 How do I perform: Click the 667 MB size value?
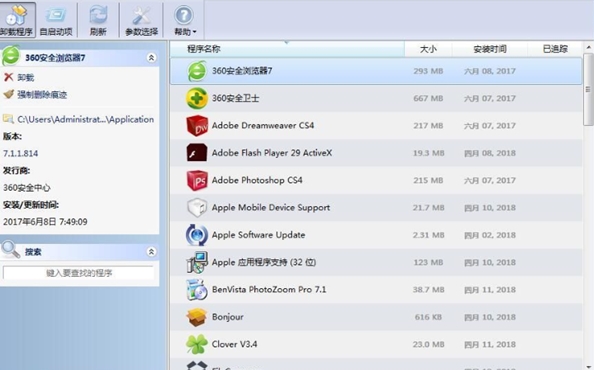428,98
